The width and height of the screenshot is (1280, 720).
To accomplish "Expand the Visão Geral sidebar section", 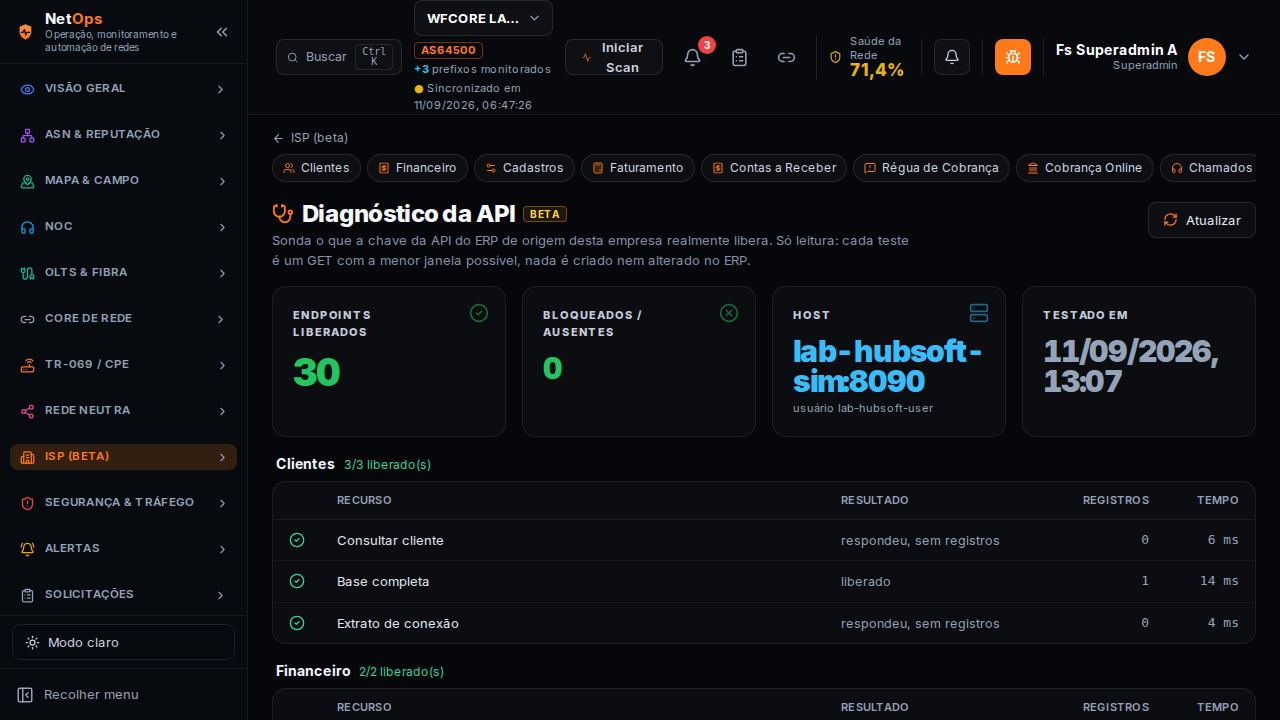I will (123, 89).
